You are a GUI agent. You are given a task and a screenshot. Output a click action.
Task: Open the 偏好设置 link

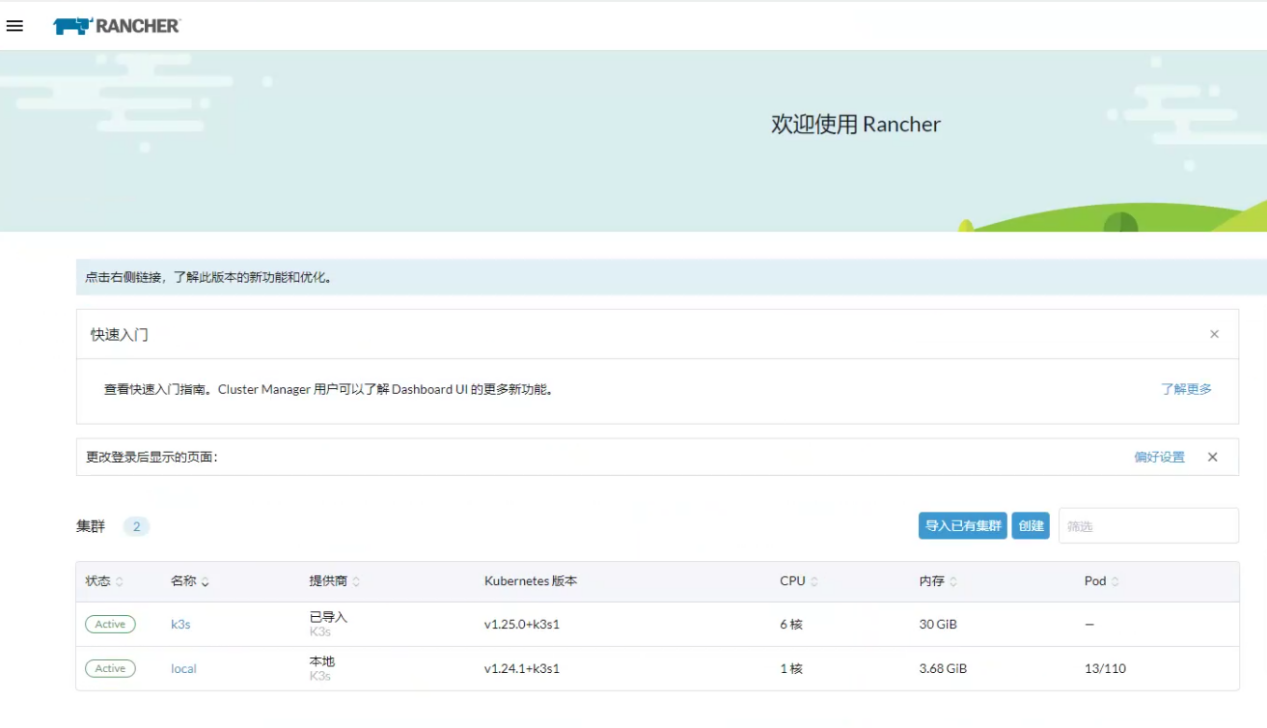pos(1159,457)
